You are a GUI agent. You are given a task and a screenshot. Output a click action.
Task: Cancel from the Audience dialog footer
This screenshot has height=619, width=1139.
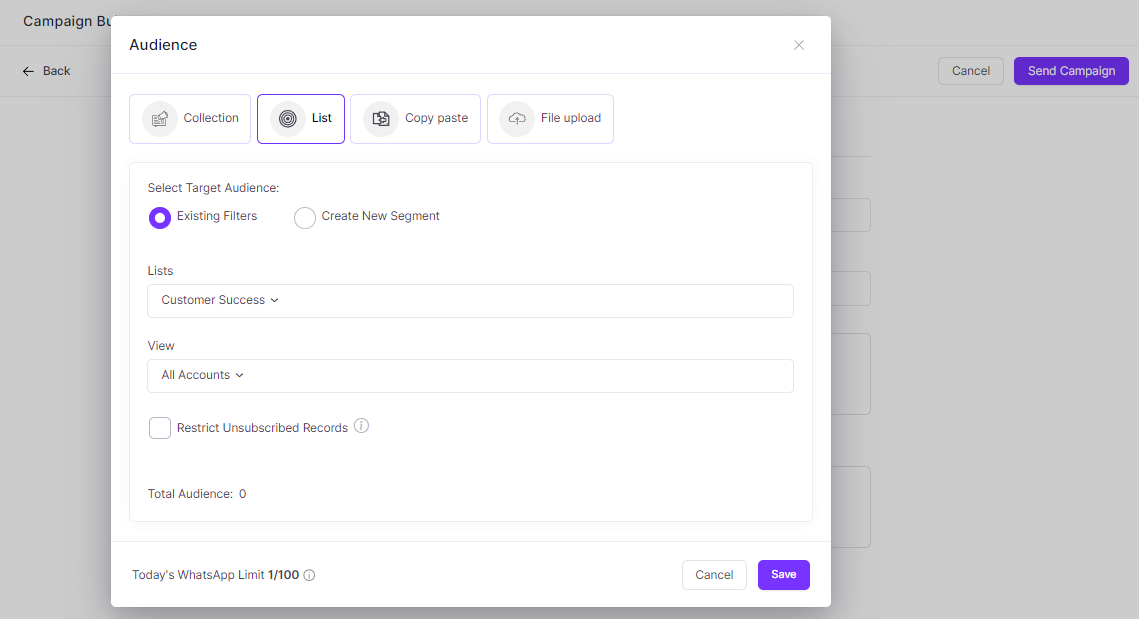(x=714, y=575)
